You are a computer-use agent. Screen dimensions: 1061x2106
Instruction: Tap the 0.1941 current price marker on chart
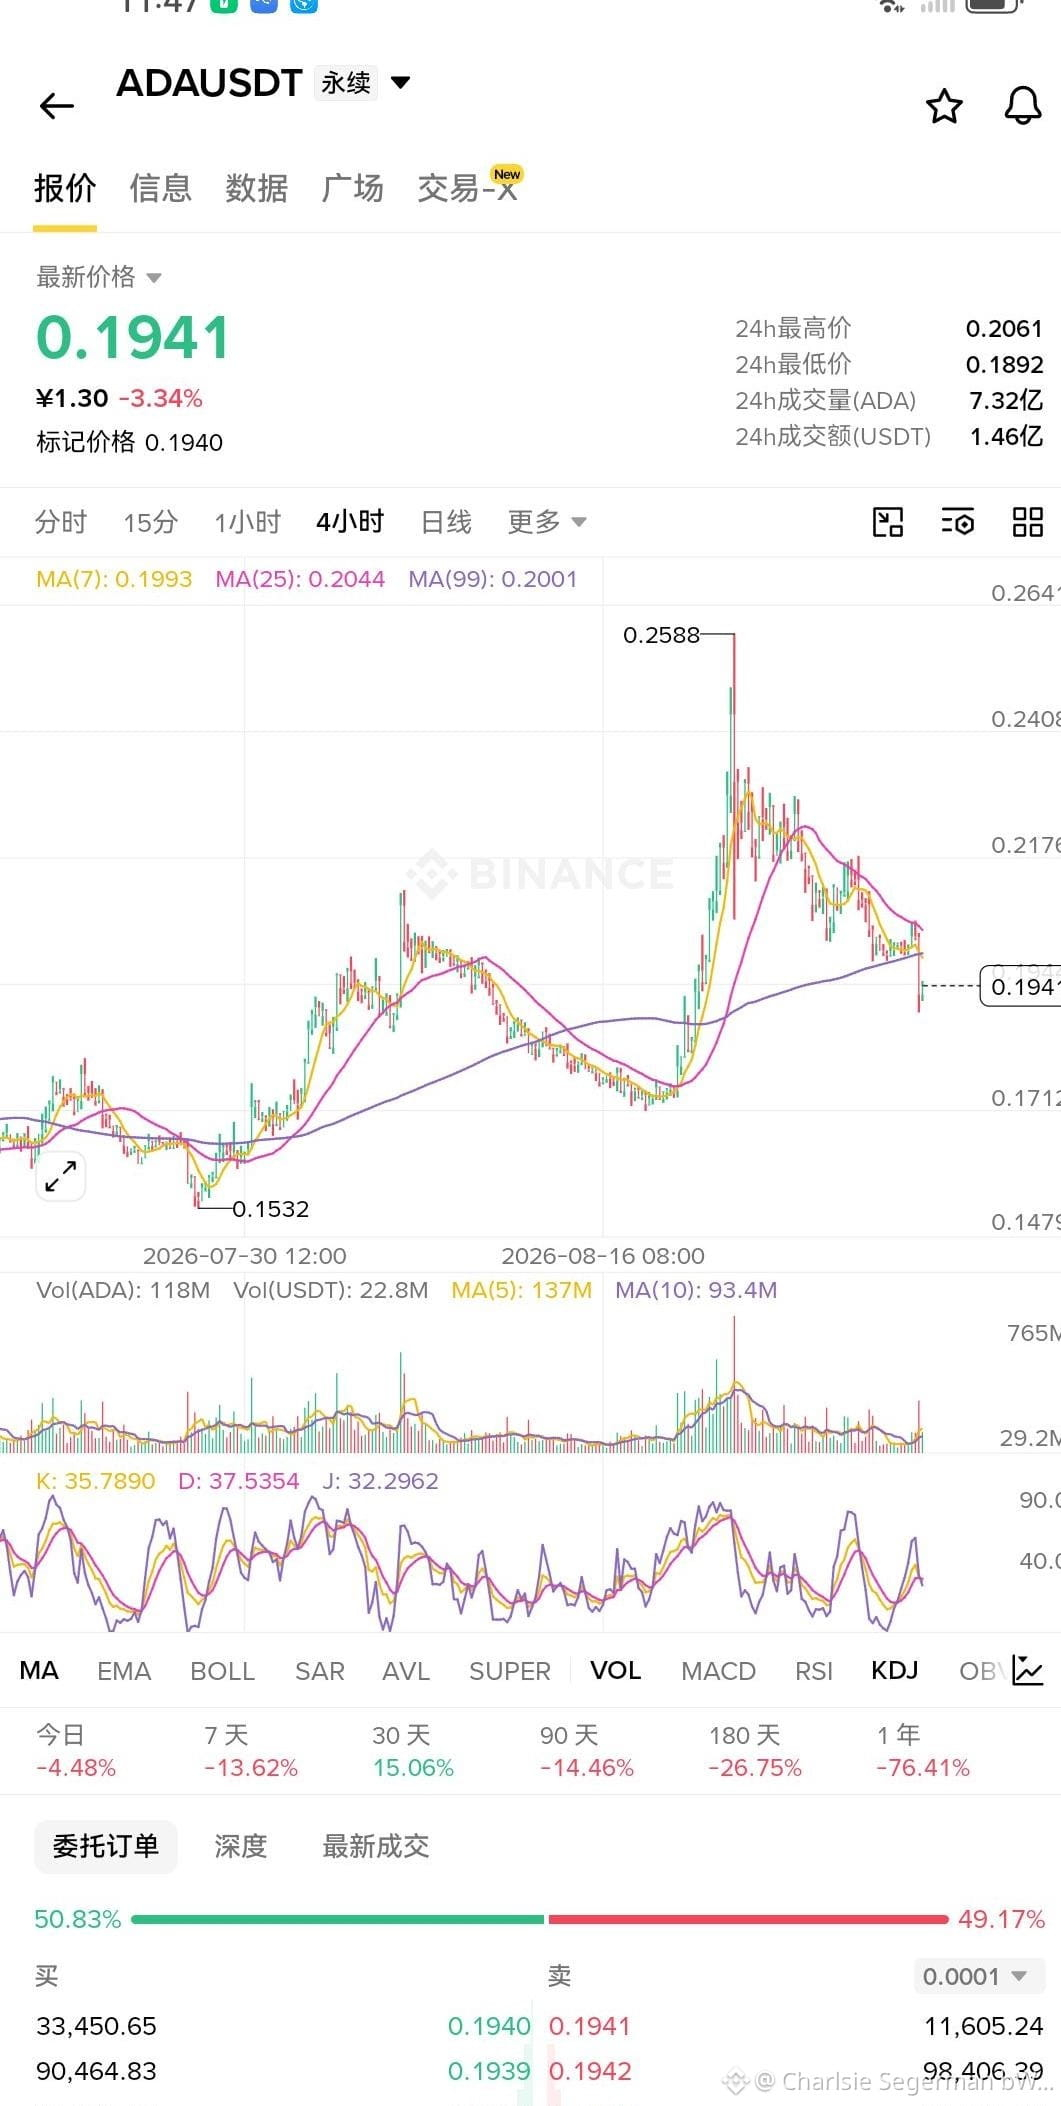click(1020, 987)
